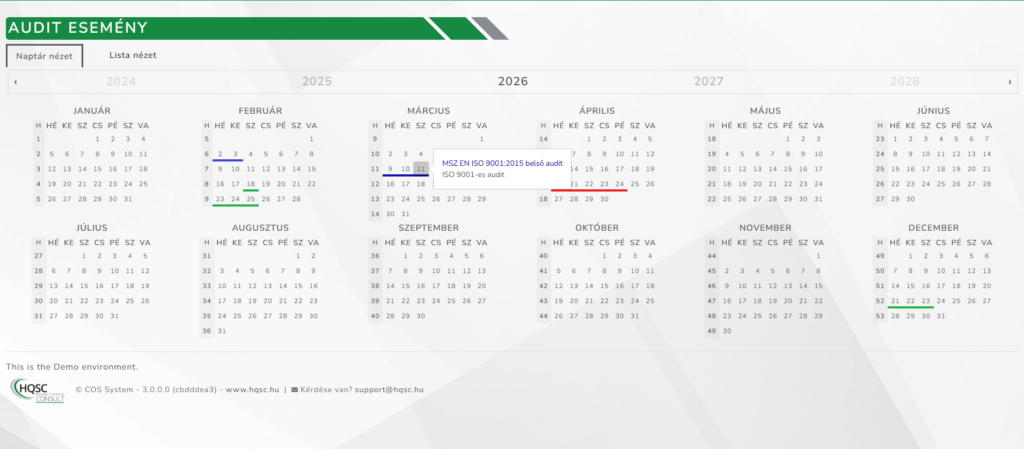
Task: Click the current year 2026 label
Action: click(x=513, y=82)
